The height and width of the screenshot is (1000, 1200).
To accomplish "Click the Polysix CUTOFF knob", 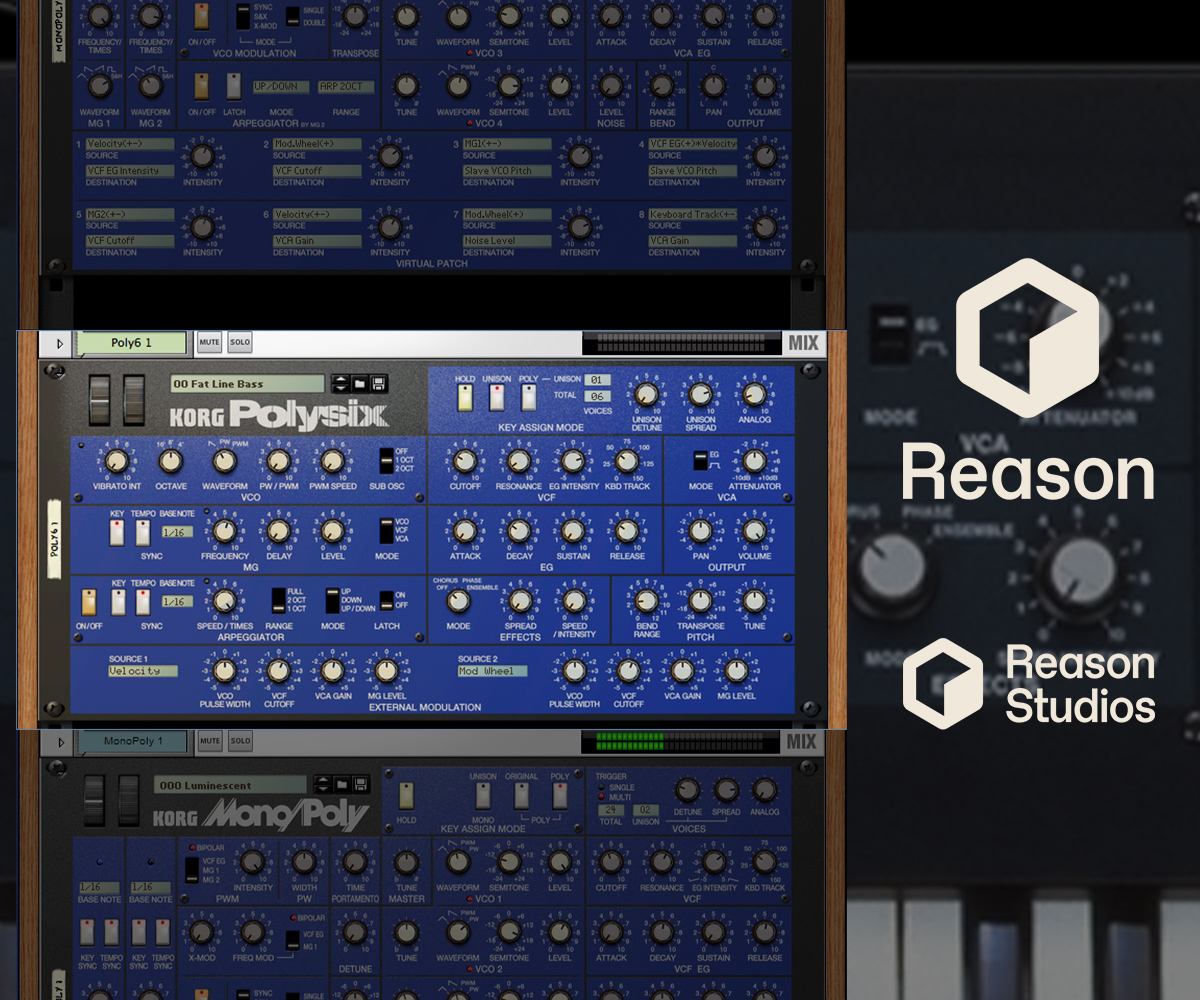I will 464,461.
